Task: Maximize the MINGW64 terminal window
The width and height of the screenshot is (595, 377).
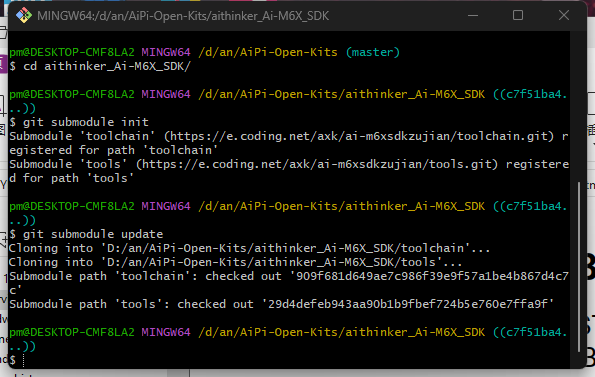Action: coord(518,15)
